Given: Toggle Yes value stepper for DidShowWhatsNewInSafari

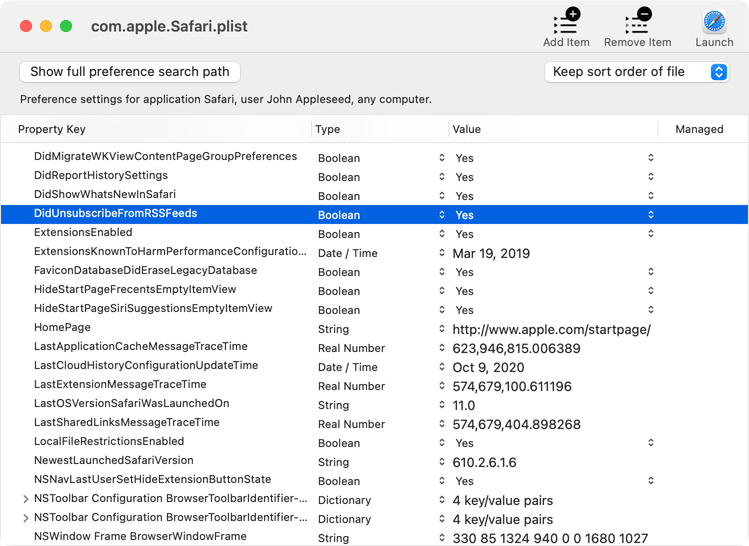Looking at the screenshot, I should (651, 195).
